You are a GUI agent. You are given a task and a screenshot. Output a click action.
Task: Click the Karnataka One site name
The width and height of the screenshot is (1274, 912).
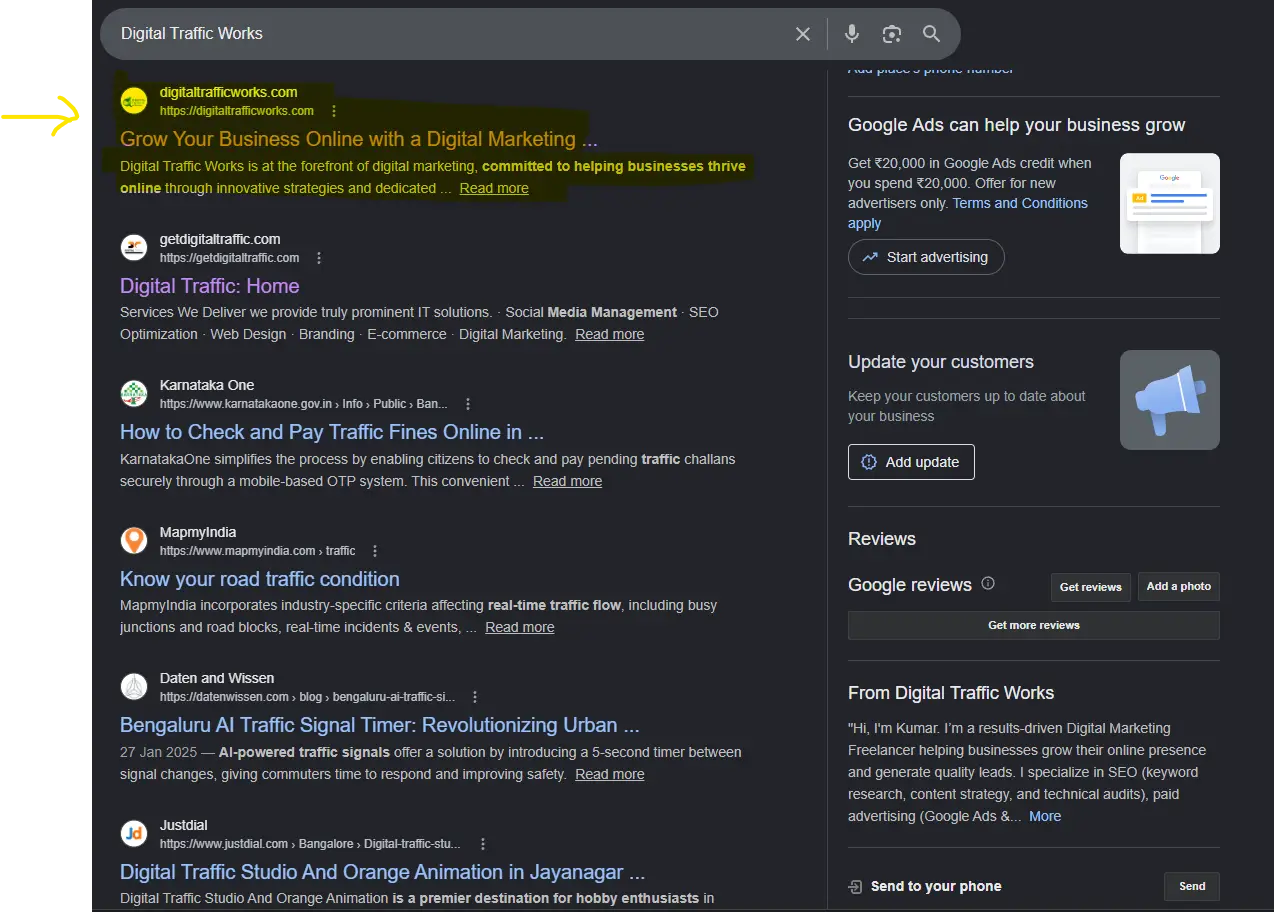pos(207,385)
